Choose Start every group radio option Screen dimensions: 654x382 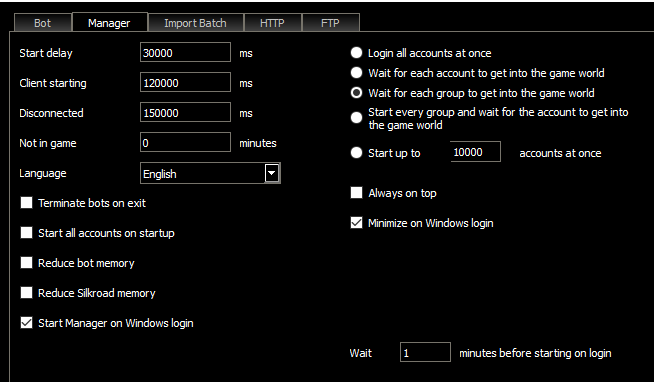pyautogui.click(x=357, y=118)
